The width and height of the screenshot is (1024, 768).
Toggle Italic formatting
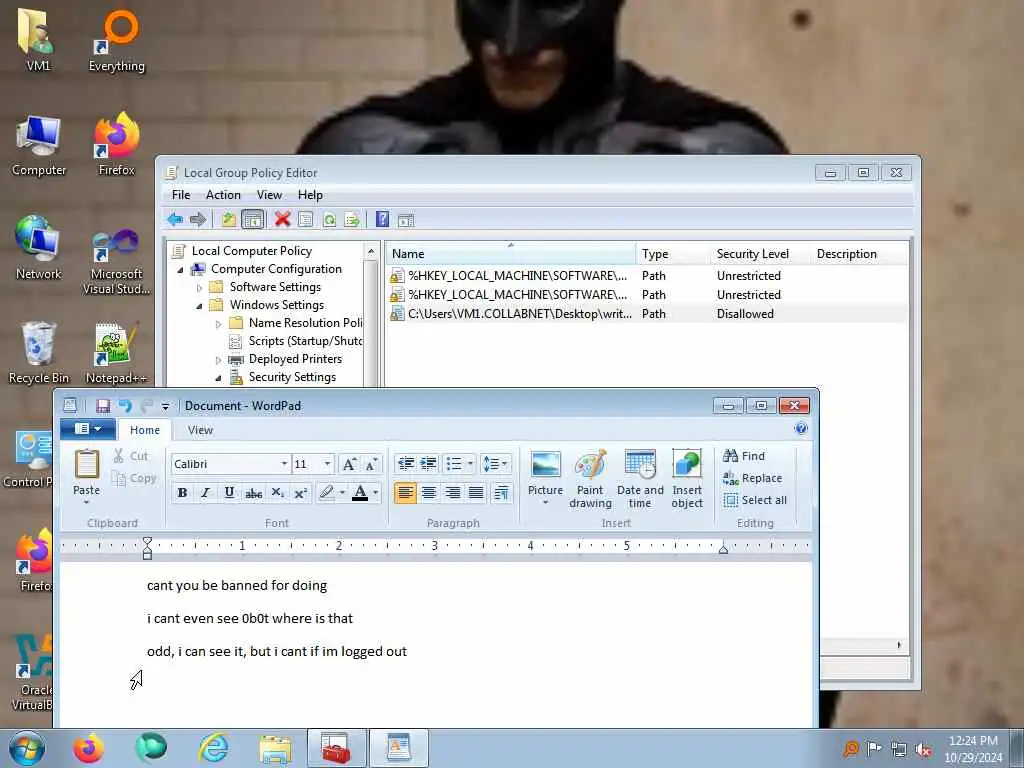206,492
